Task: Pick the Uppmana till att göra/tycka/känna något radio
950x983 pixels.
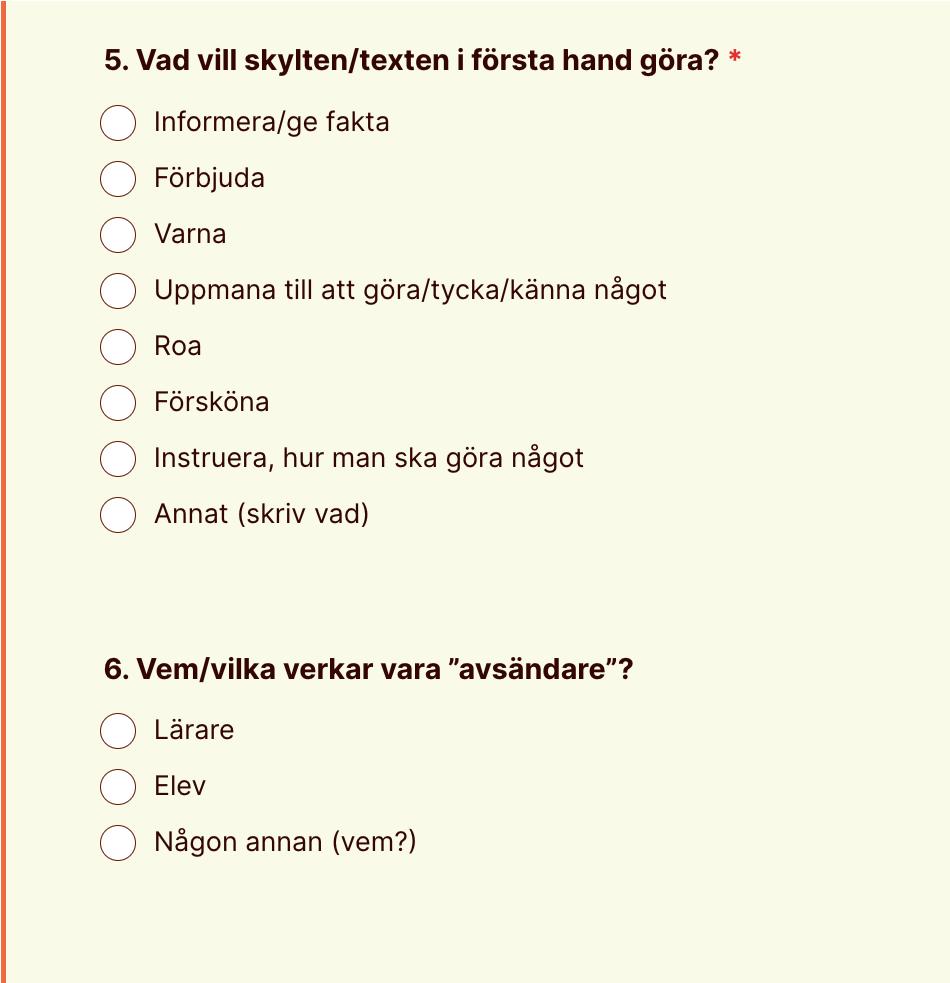Action: coord(118,291)
